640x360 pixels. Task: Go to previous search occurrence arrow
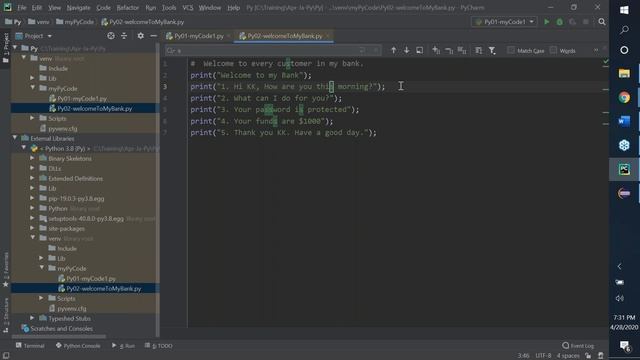(x=393, y=50)
